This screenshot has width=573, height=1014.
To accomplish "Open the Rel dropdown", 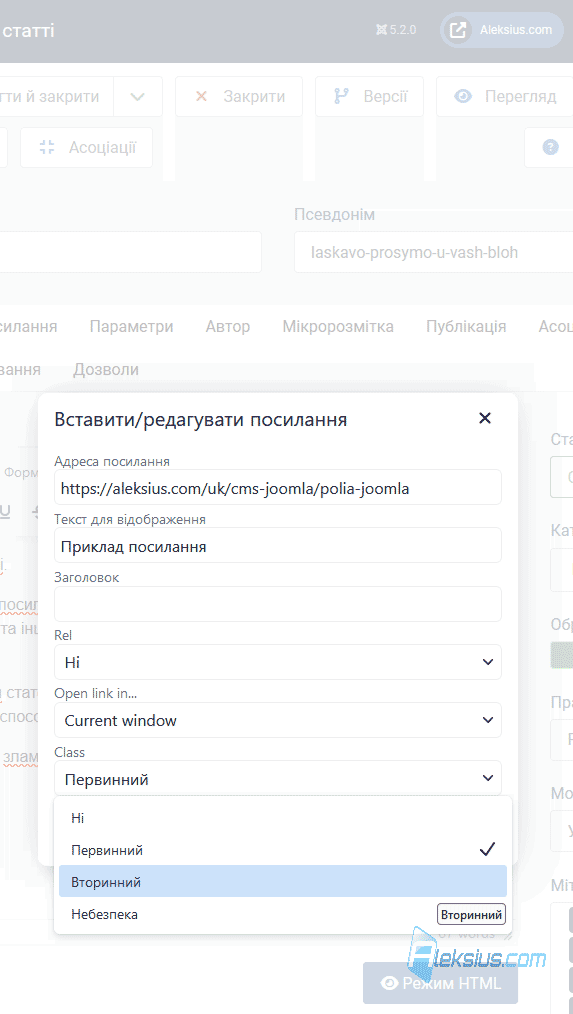I will (x=277, y=662).
